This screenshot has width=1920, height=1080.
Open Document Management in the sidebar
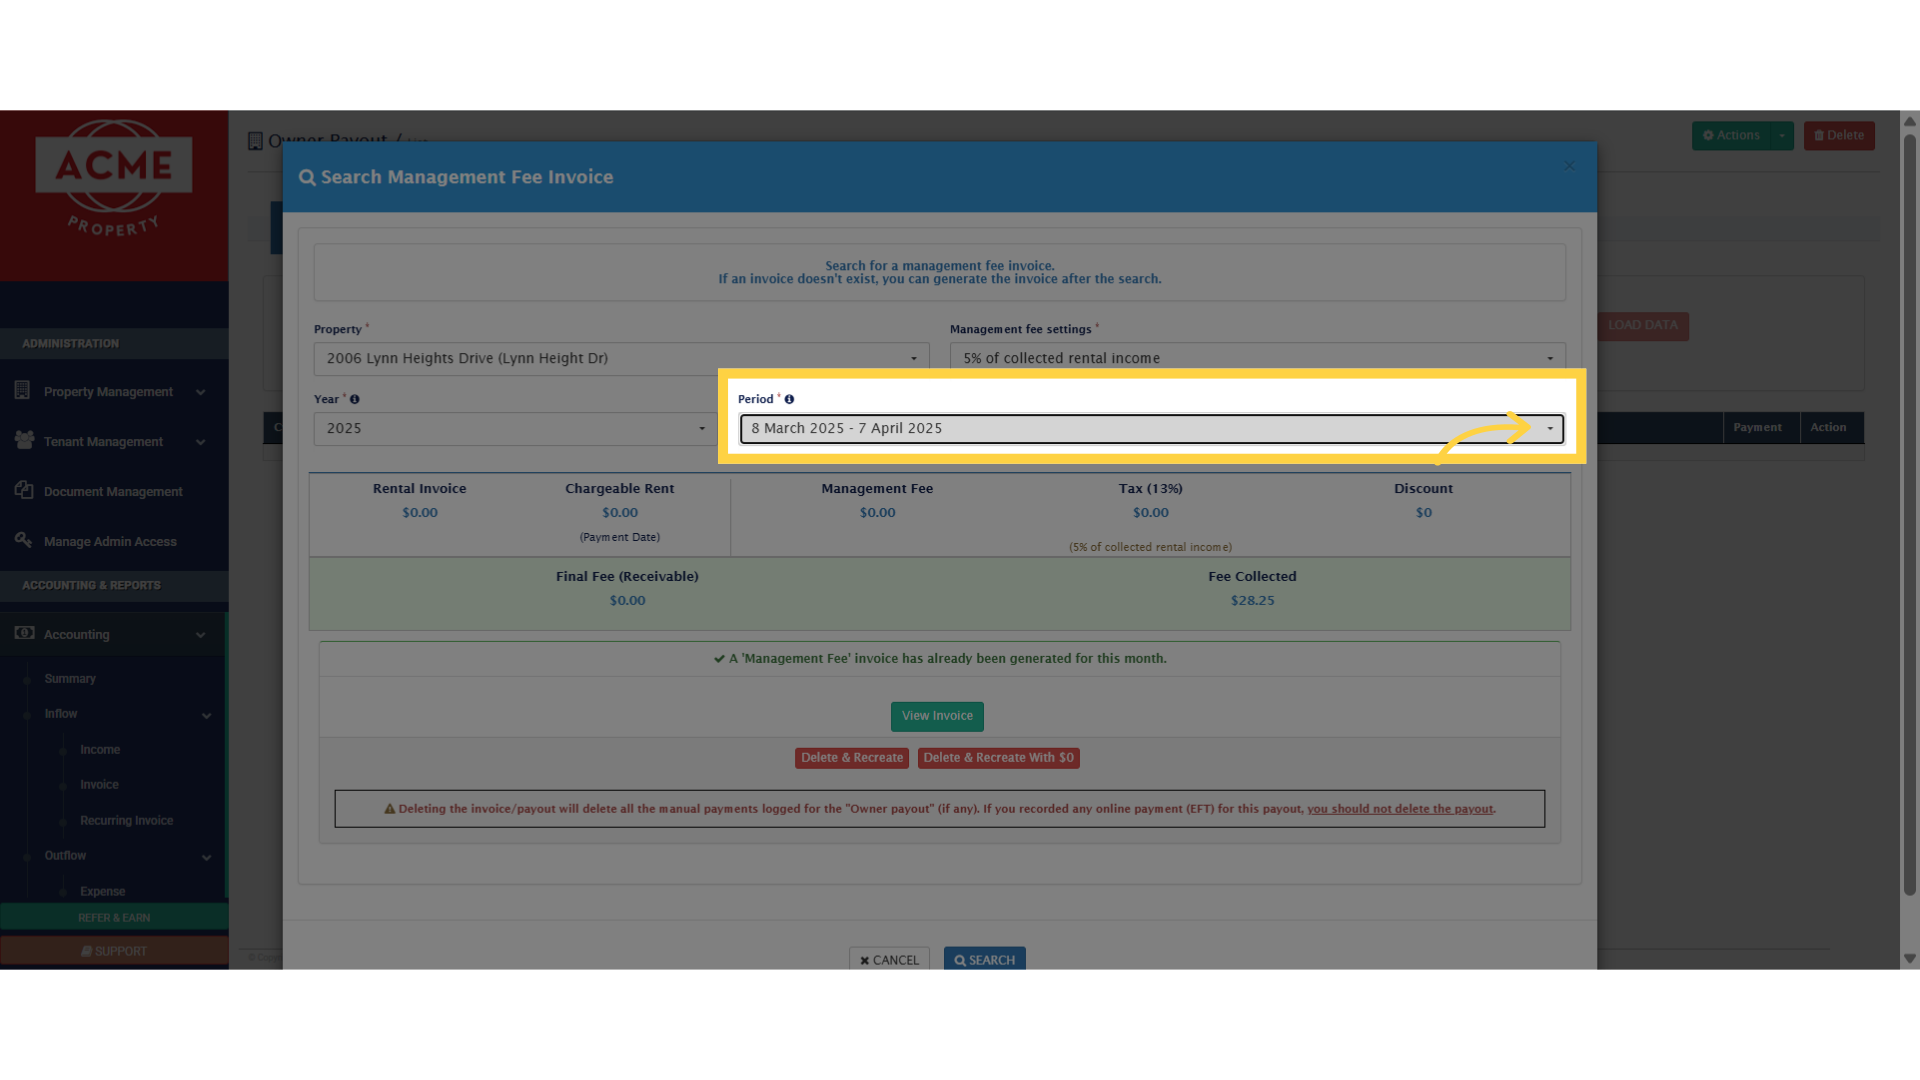[x=114, y=492]
